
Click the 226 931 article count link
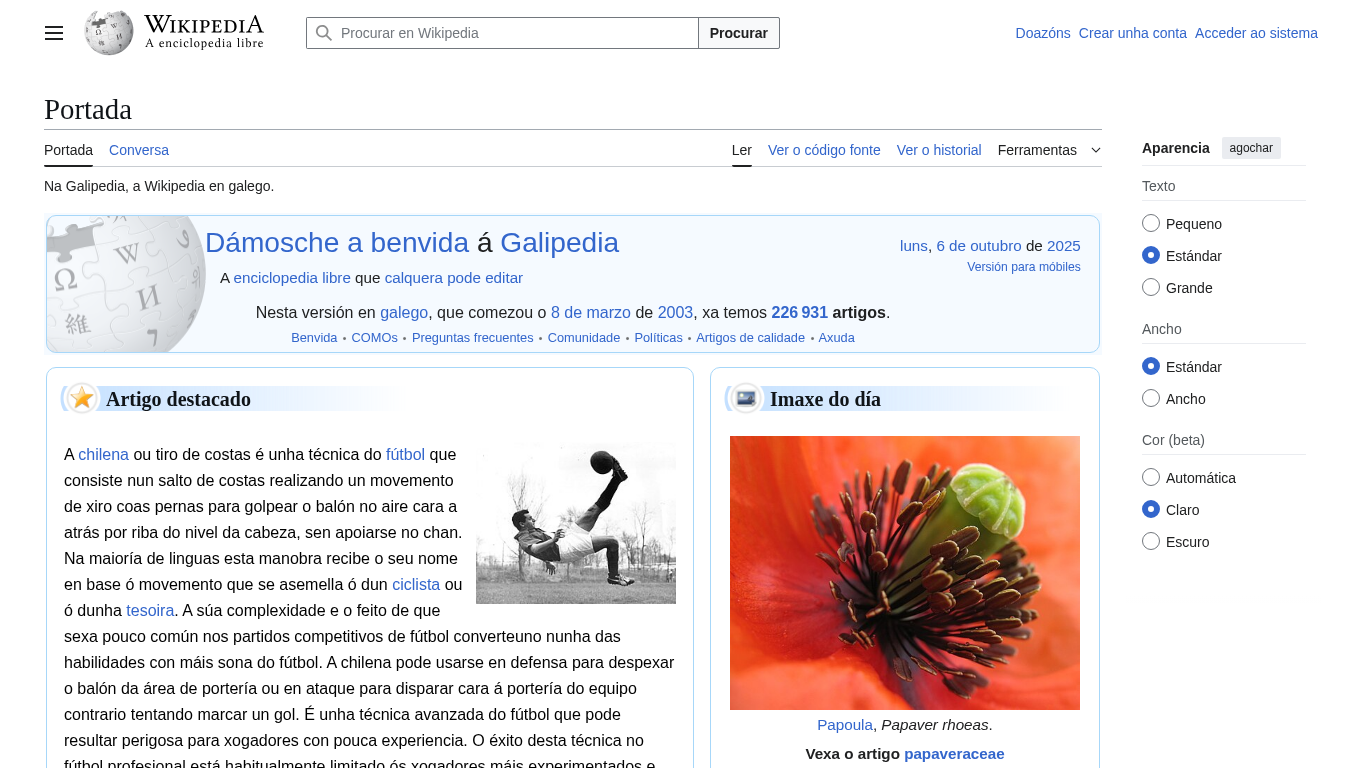point(800,313)
